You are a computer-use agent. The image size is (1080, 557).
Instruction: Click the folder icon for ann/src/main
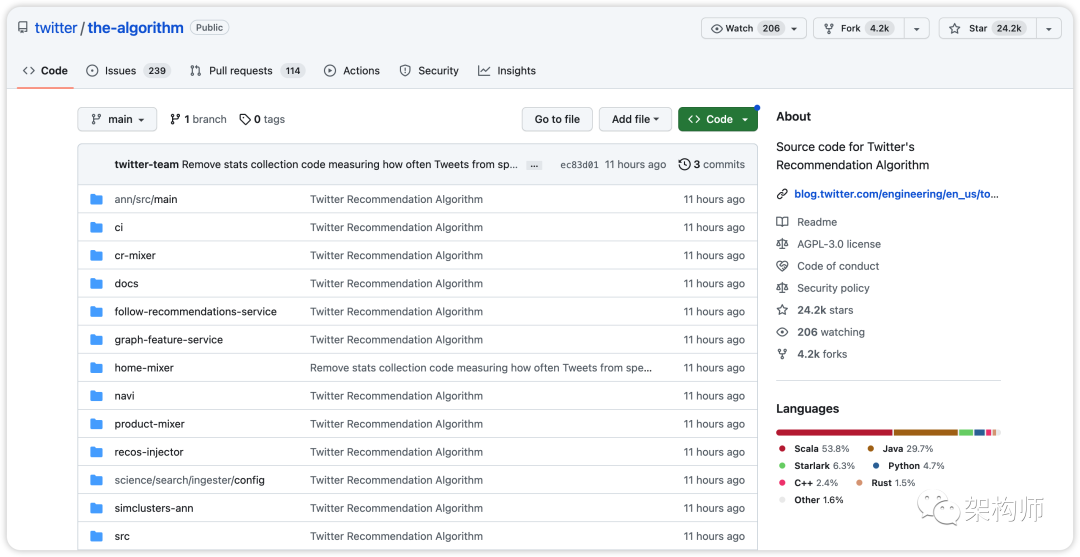(x=96, y=200)
